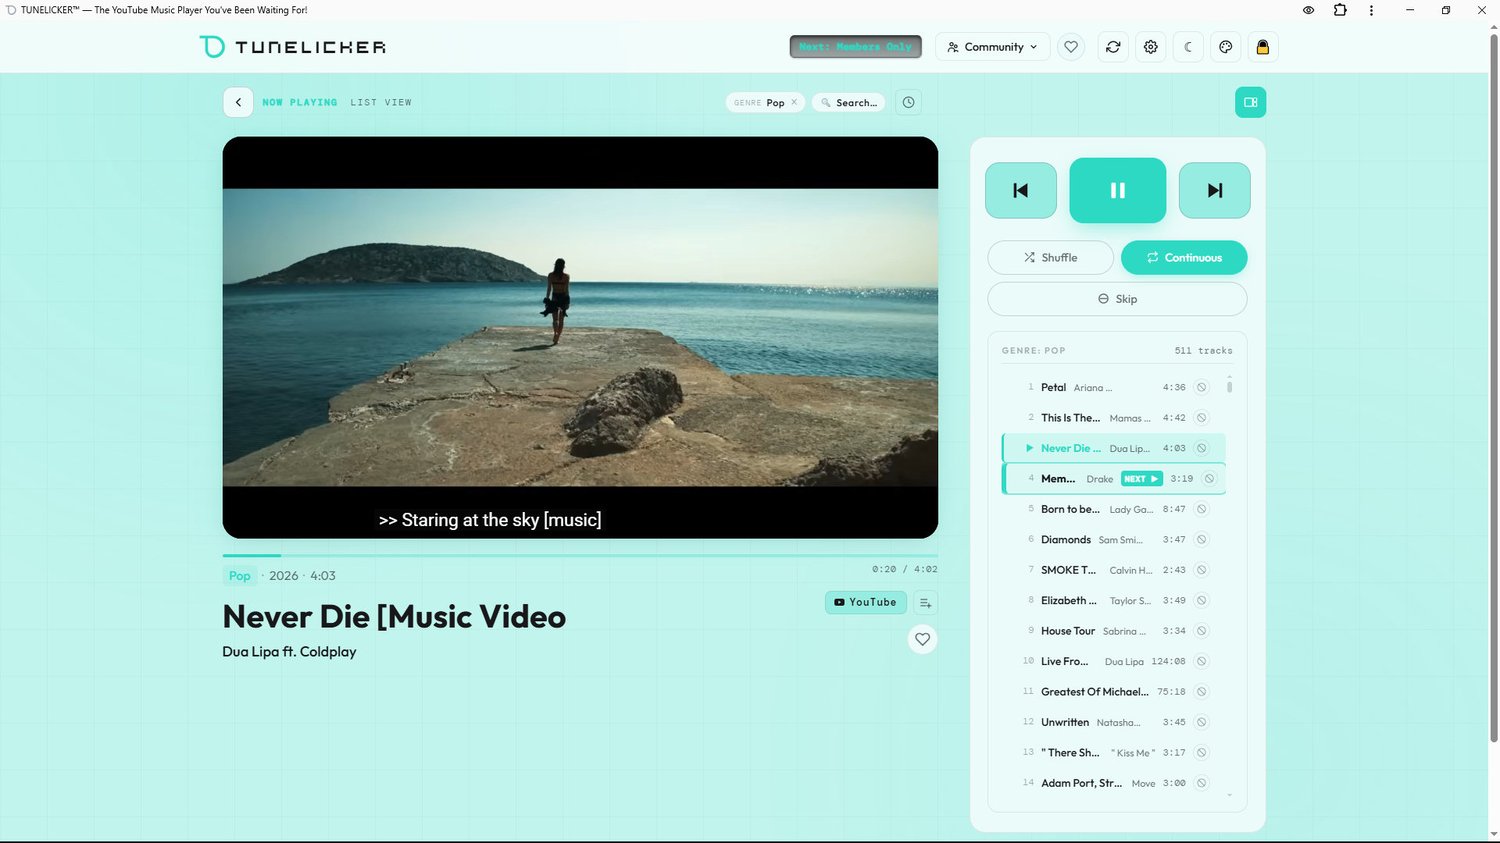Viewport: 1500px width, 843px height.
Task: Block the Unwritten track icon
Action: (1202, 722)
